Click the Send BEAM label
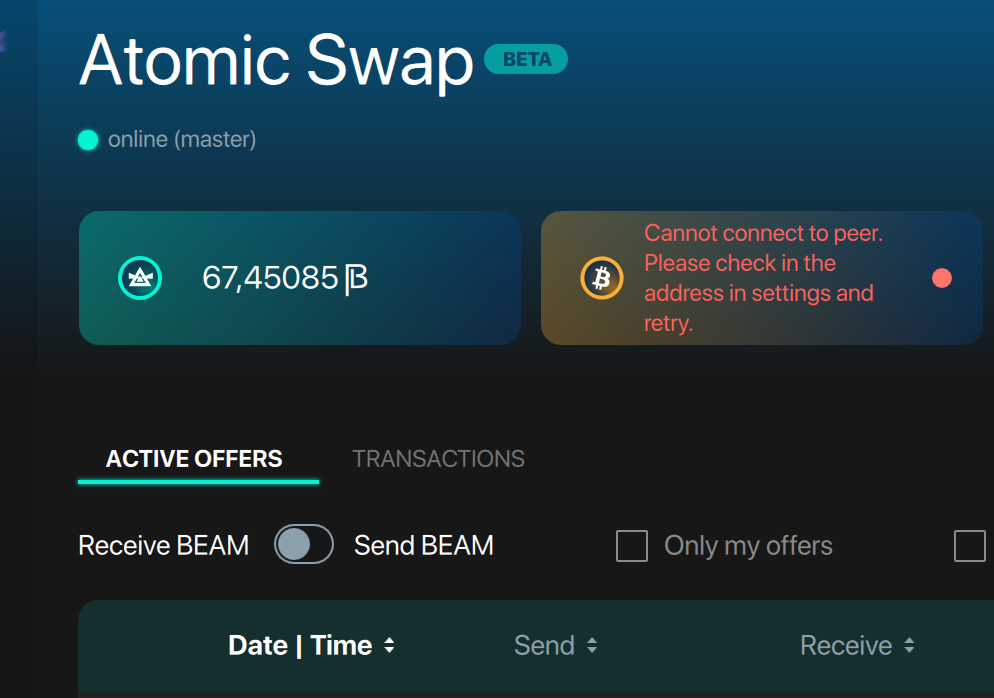This screenshot has width=994, height=698. coord(423,545)
